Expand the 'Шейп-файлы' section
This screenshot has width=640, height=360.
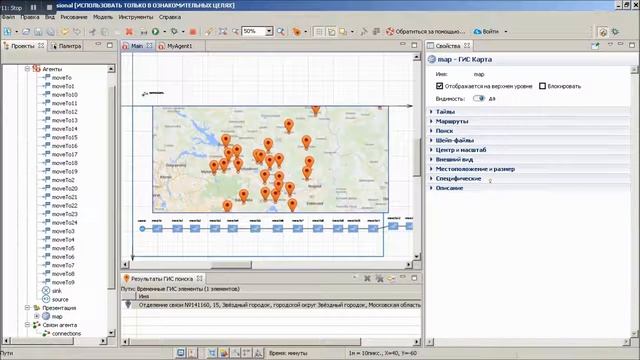(431, 140)
